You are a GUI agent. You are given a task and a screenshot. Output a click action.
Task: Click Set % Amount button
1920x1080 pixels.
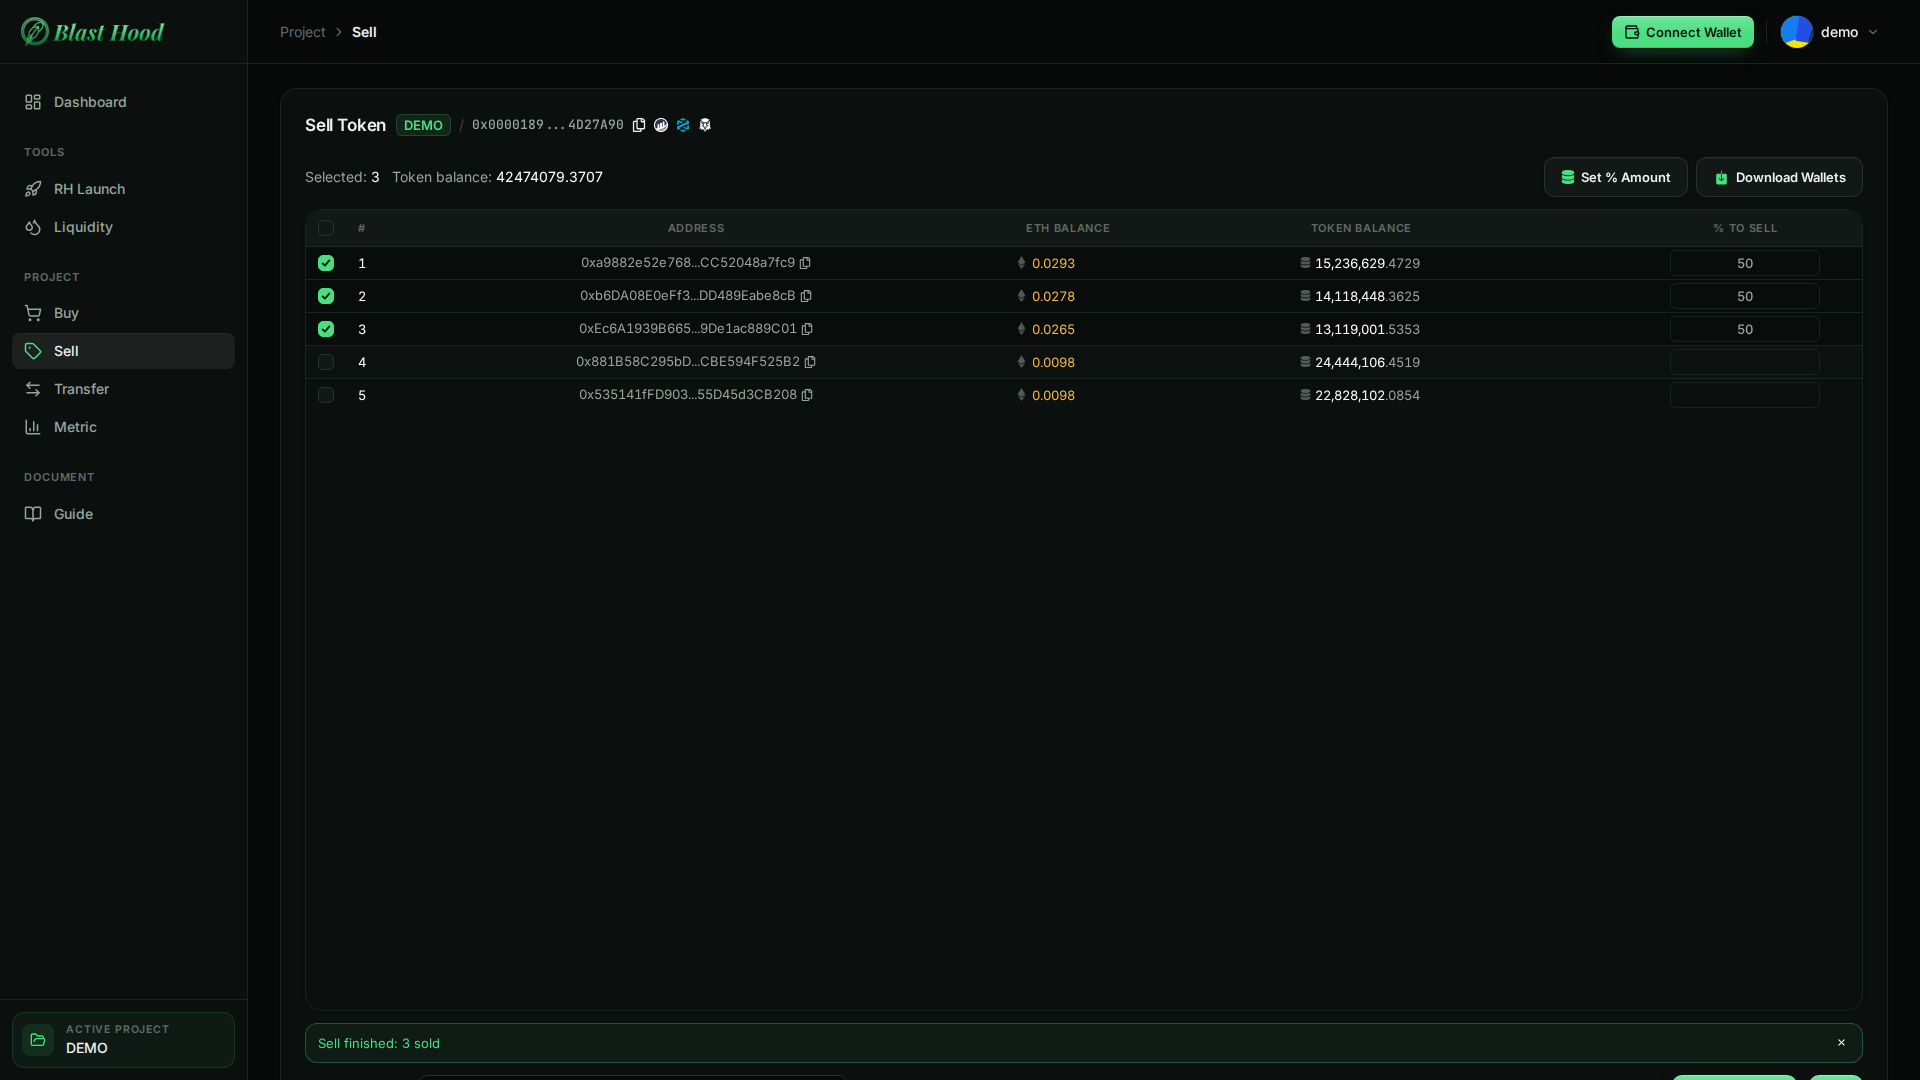click(x=1615, y=177)
